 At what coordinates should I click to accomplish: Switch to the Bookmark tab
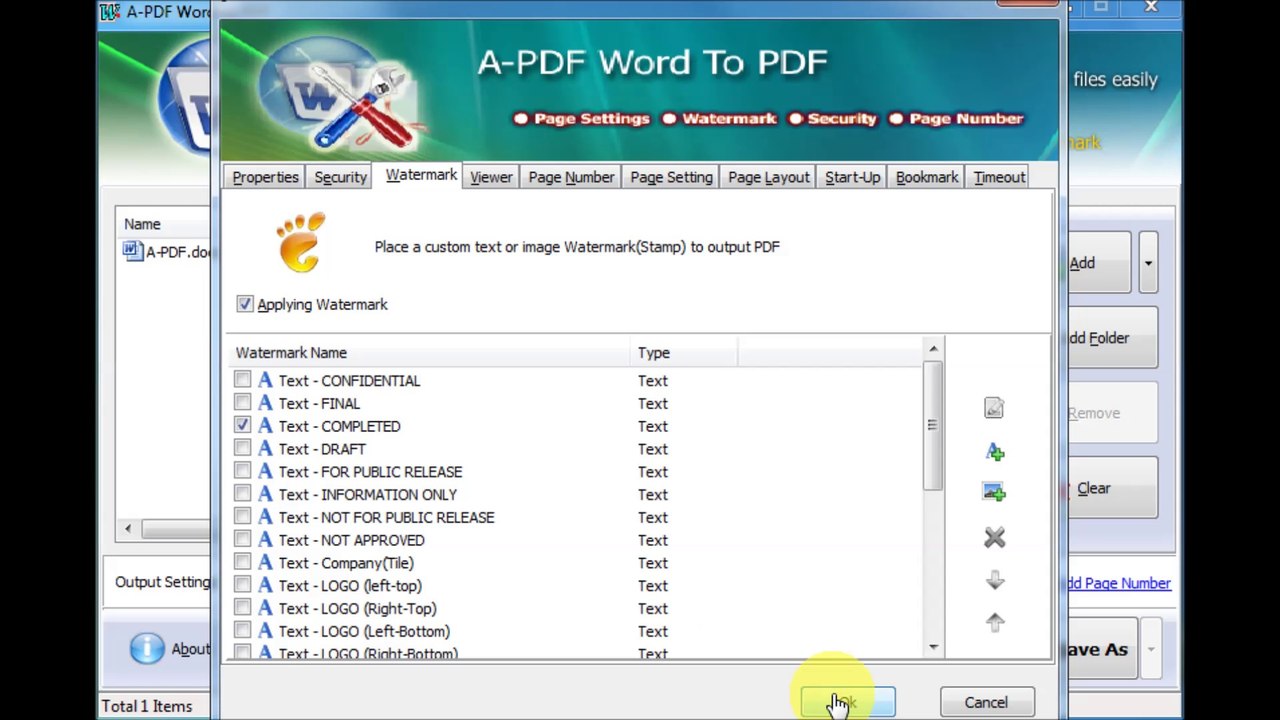(x=926, y=177)
